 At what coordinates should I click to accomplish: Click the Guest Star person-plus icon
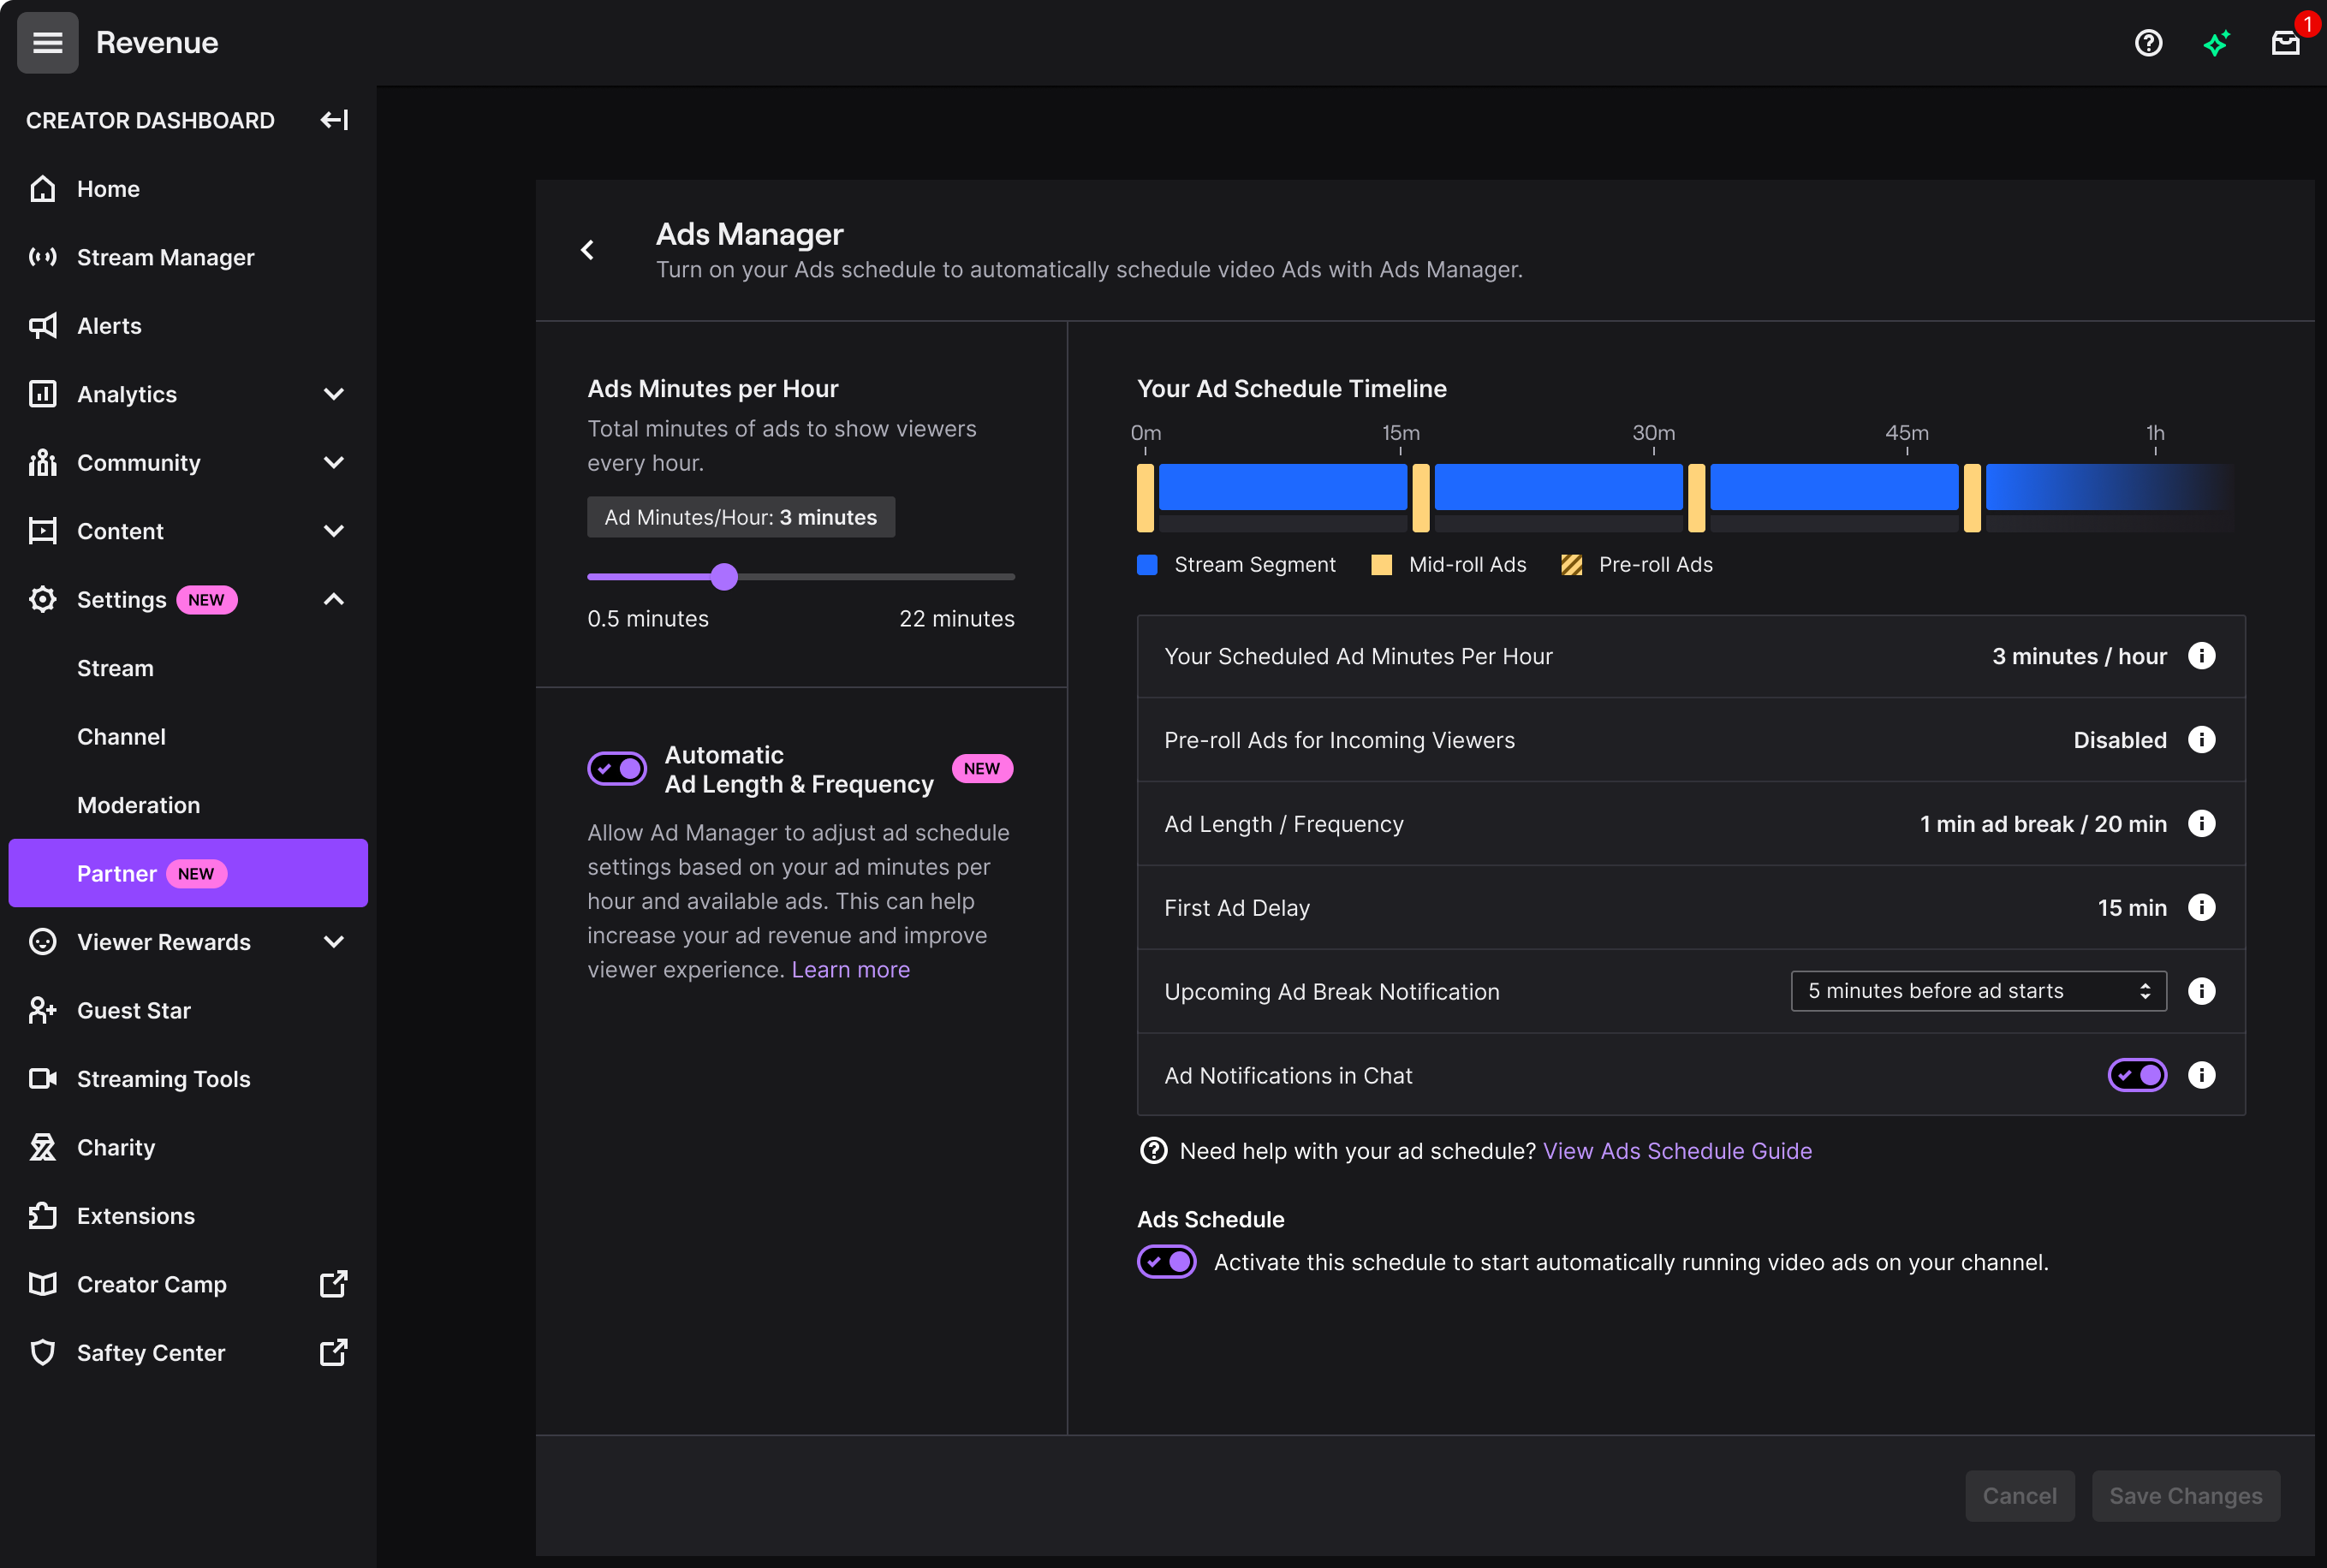pyautogui.click(x=42, y=1011)
